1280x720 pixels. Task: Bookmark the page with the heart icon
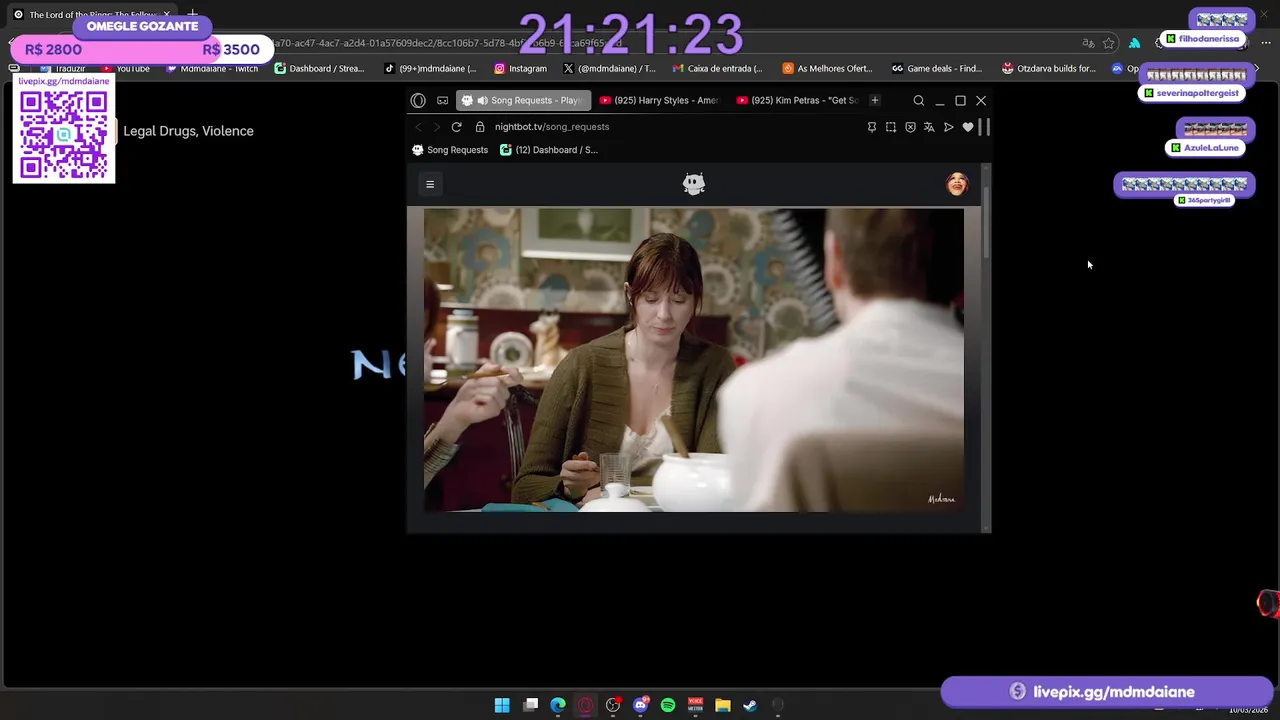(x=968, y=127)
